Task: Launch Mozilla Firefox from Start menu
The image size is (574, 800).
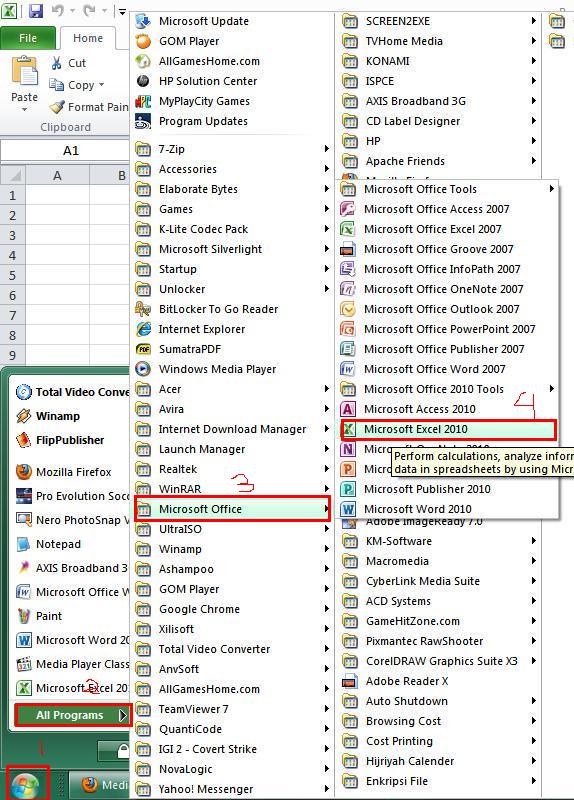Action: coord(64,472)
